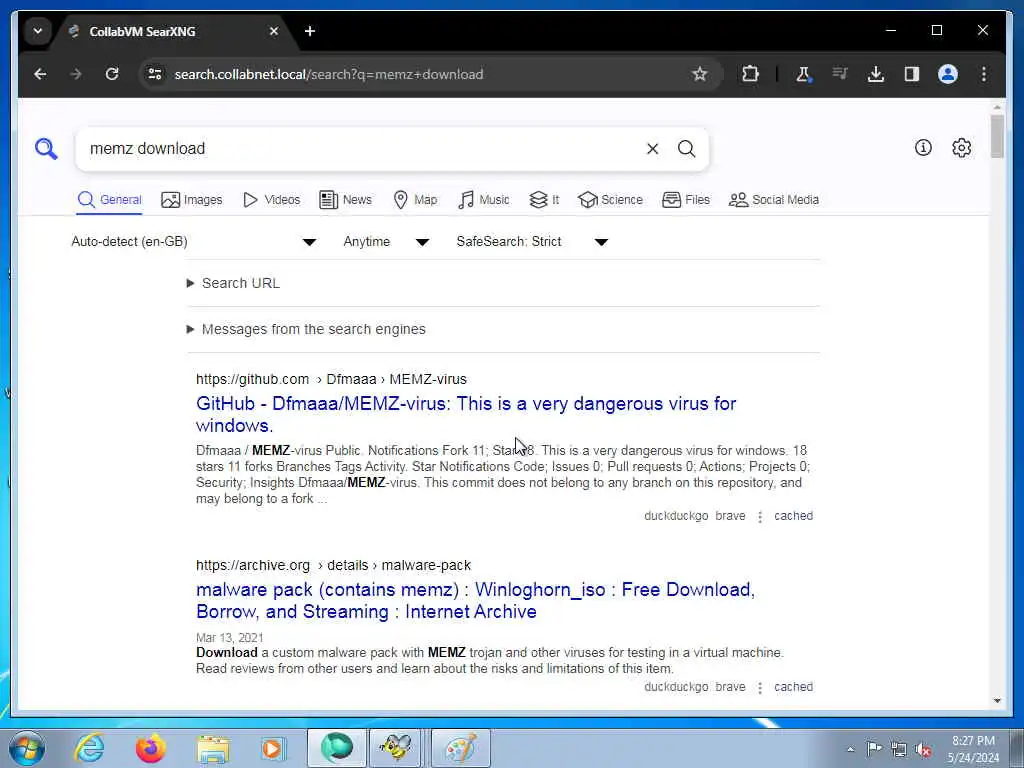Click the browser forward arrow
This screenshot has height=768, width=1024.
point(76,74)
